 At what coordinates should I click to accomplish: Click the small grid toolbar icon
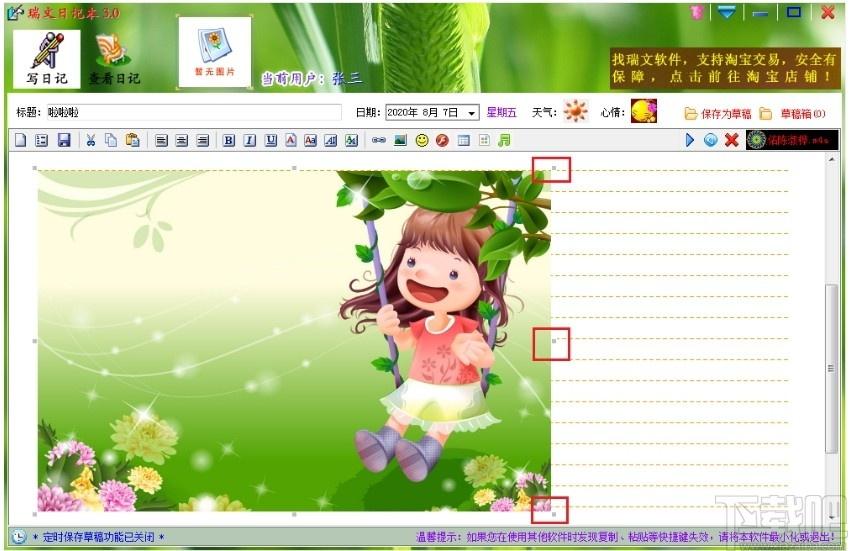click(x=484, y=140)
